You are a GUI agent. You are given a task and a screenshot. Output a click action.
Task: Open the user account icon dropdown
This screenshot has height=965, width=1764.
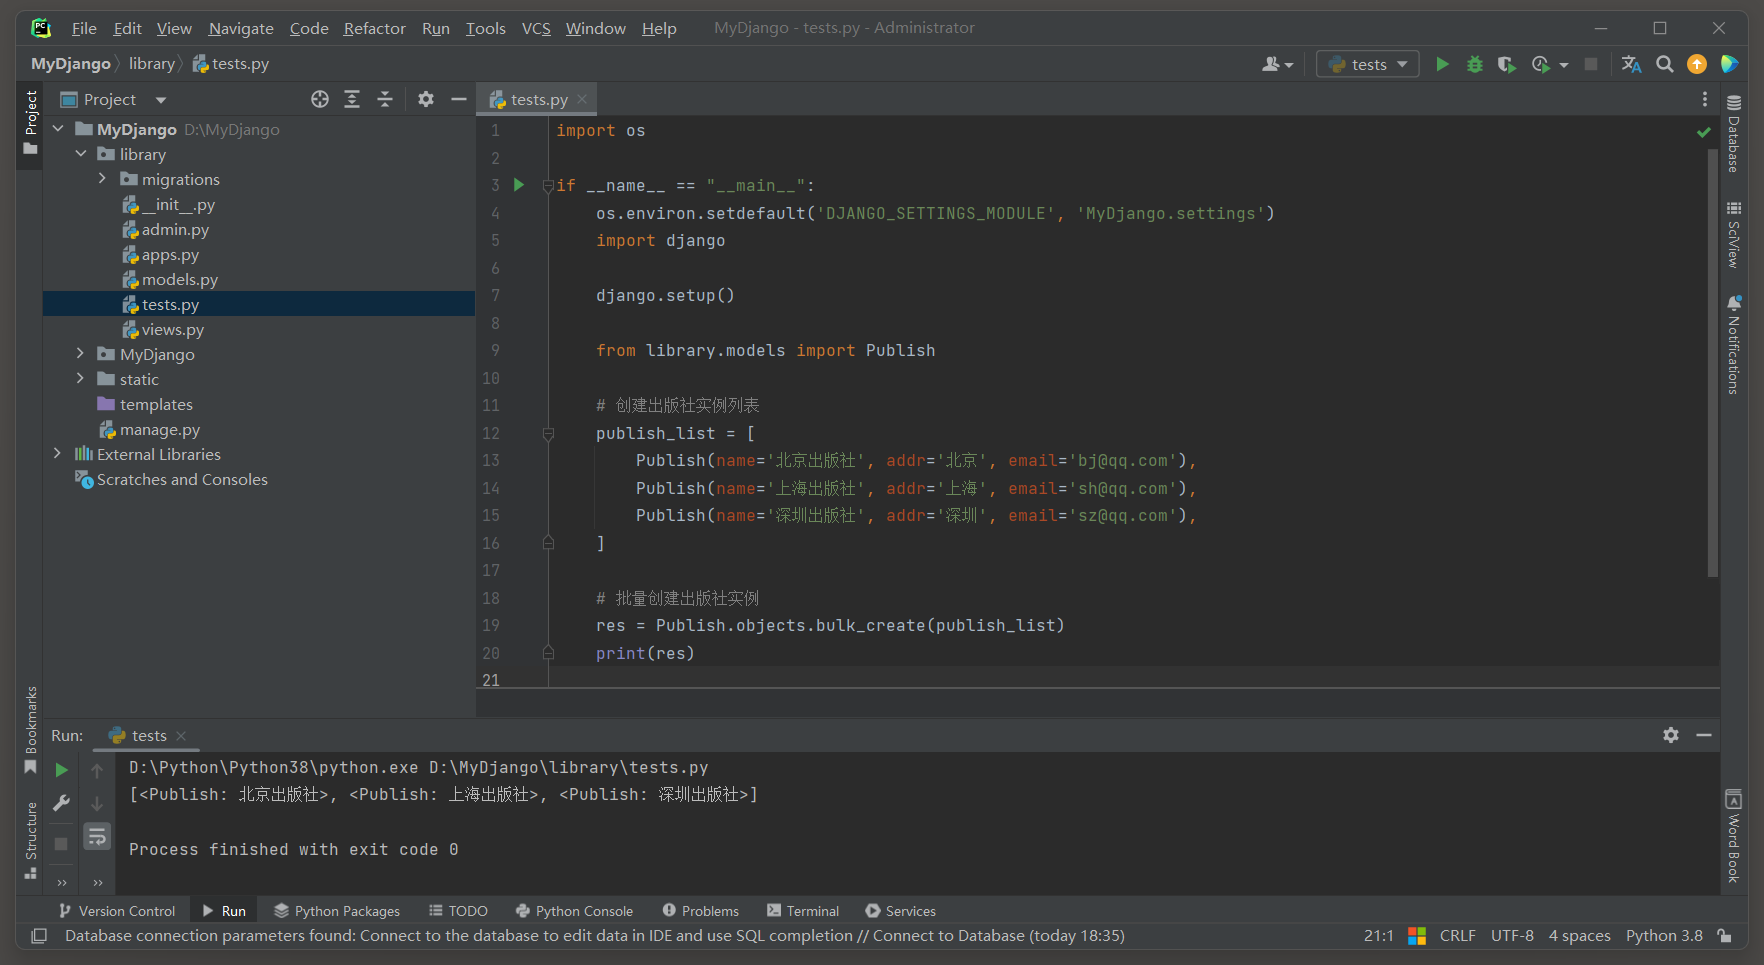[1277, 64]
